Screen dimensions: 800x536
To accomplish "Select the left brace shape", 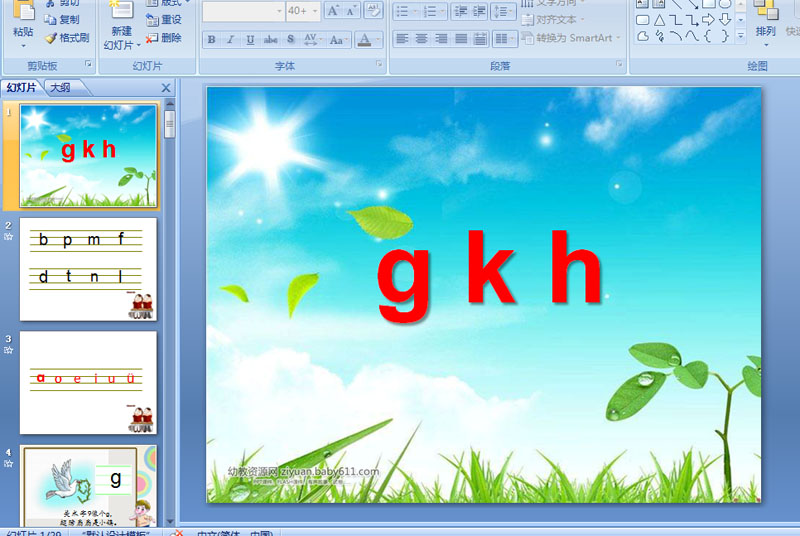I will click(709, 36).
